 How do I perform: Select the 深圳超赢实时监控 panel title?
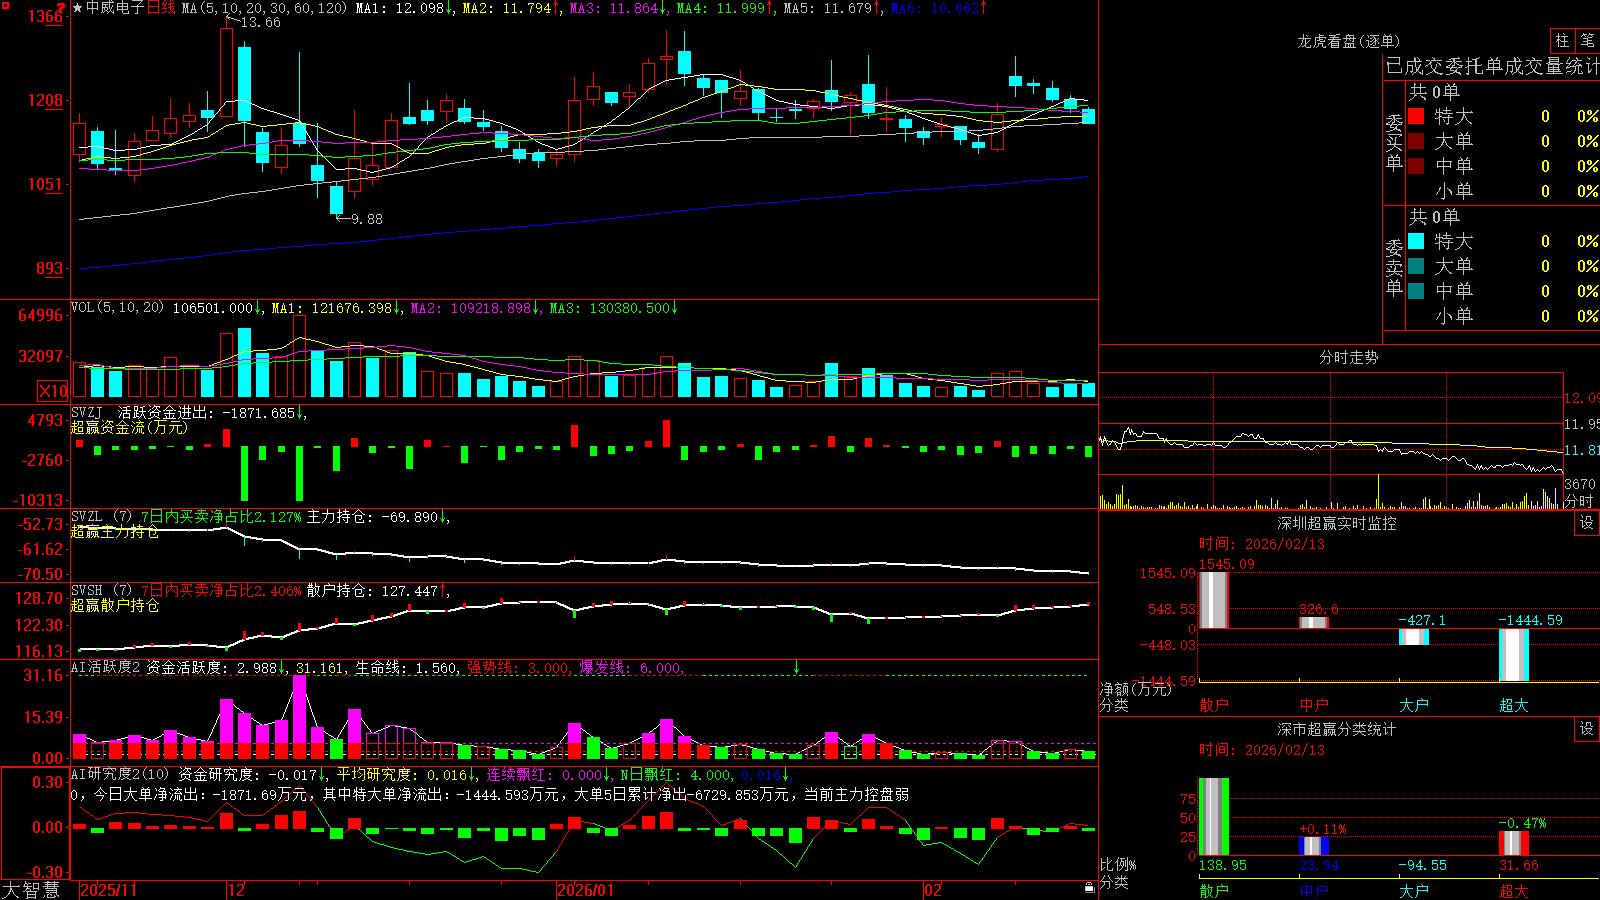(1336, 523)
